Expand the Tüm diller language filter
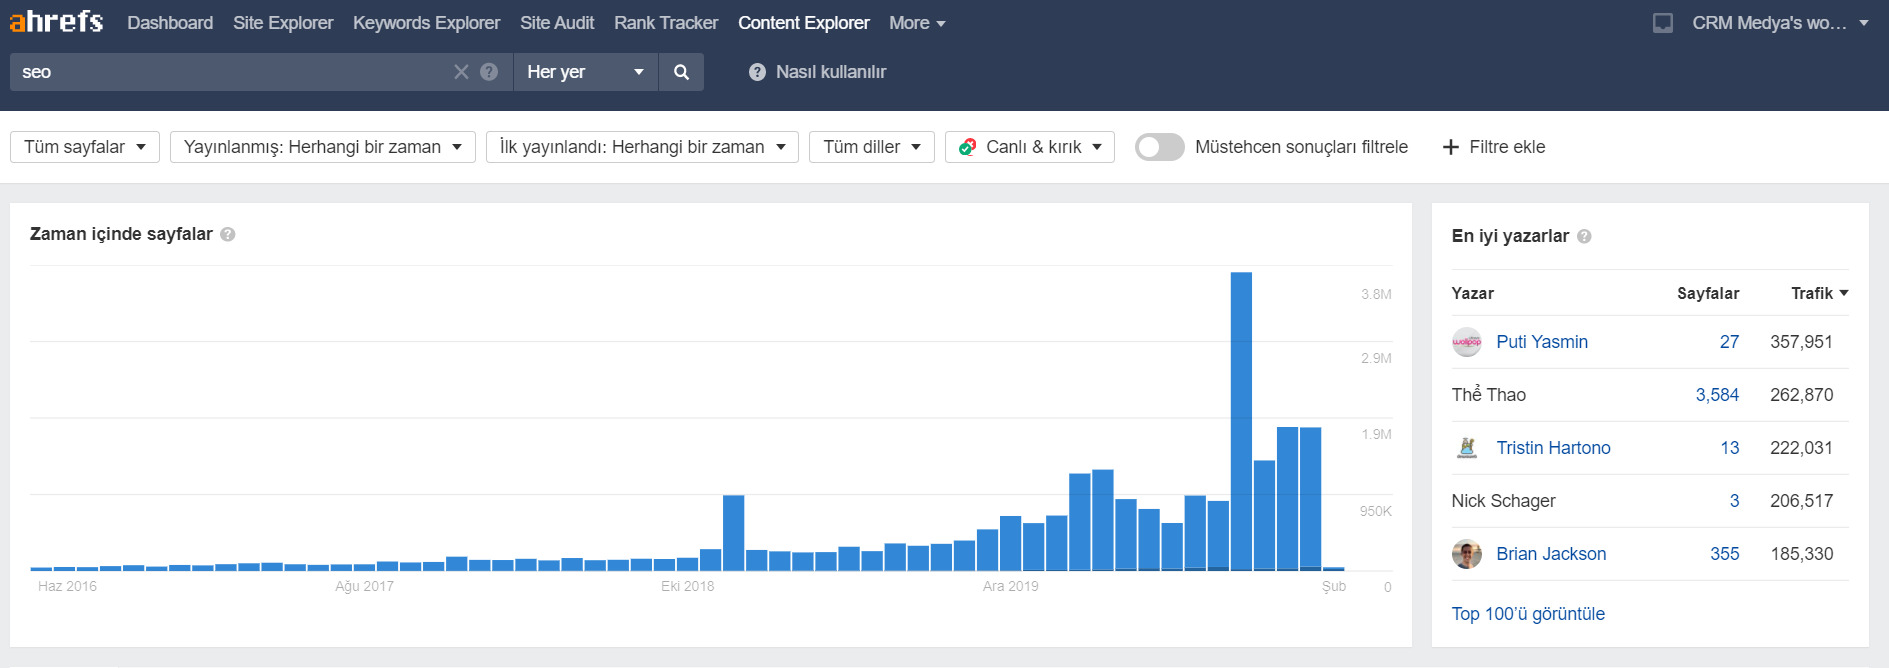1889x668 pixels. tap(871, 147)
